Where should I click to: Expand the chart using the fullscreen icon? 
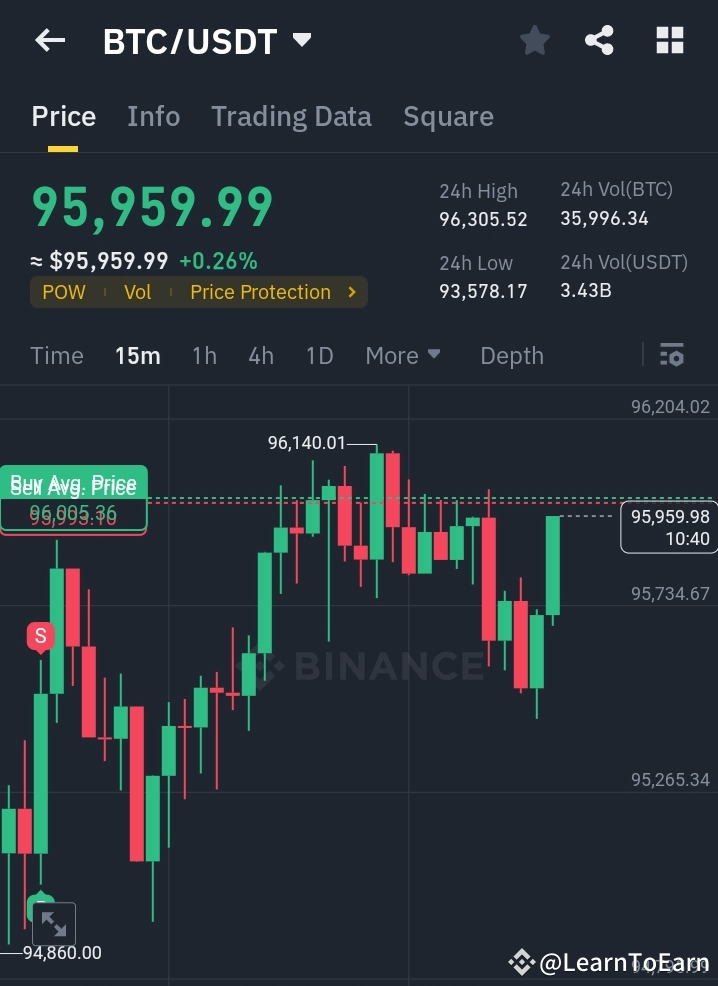click(x=54, y=922)
